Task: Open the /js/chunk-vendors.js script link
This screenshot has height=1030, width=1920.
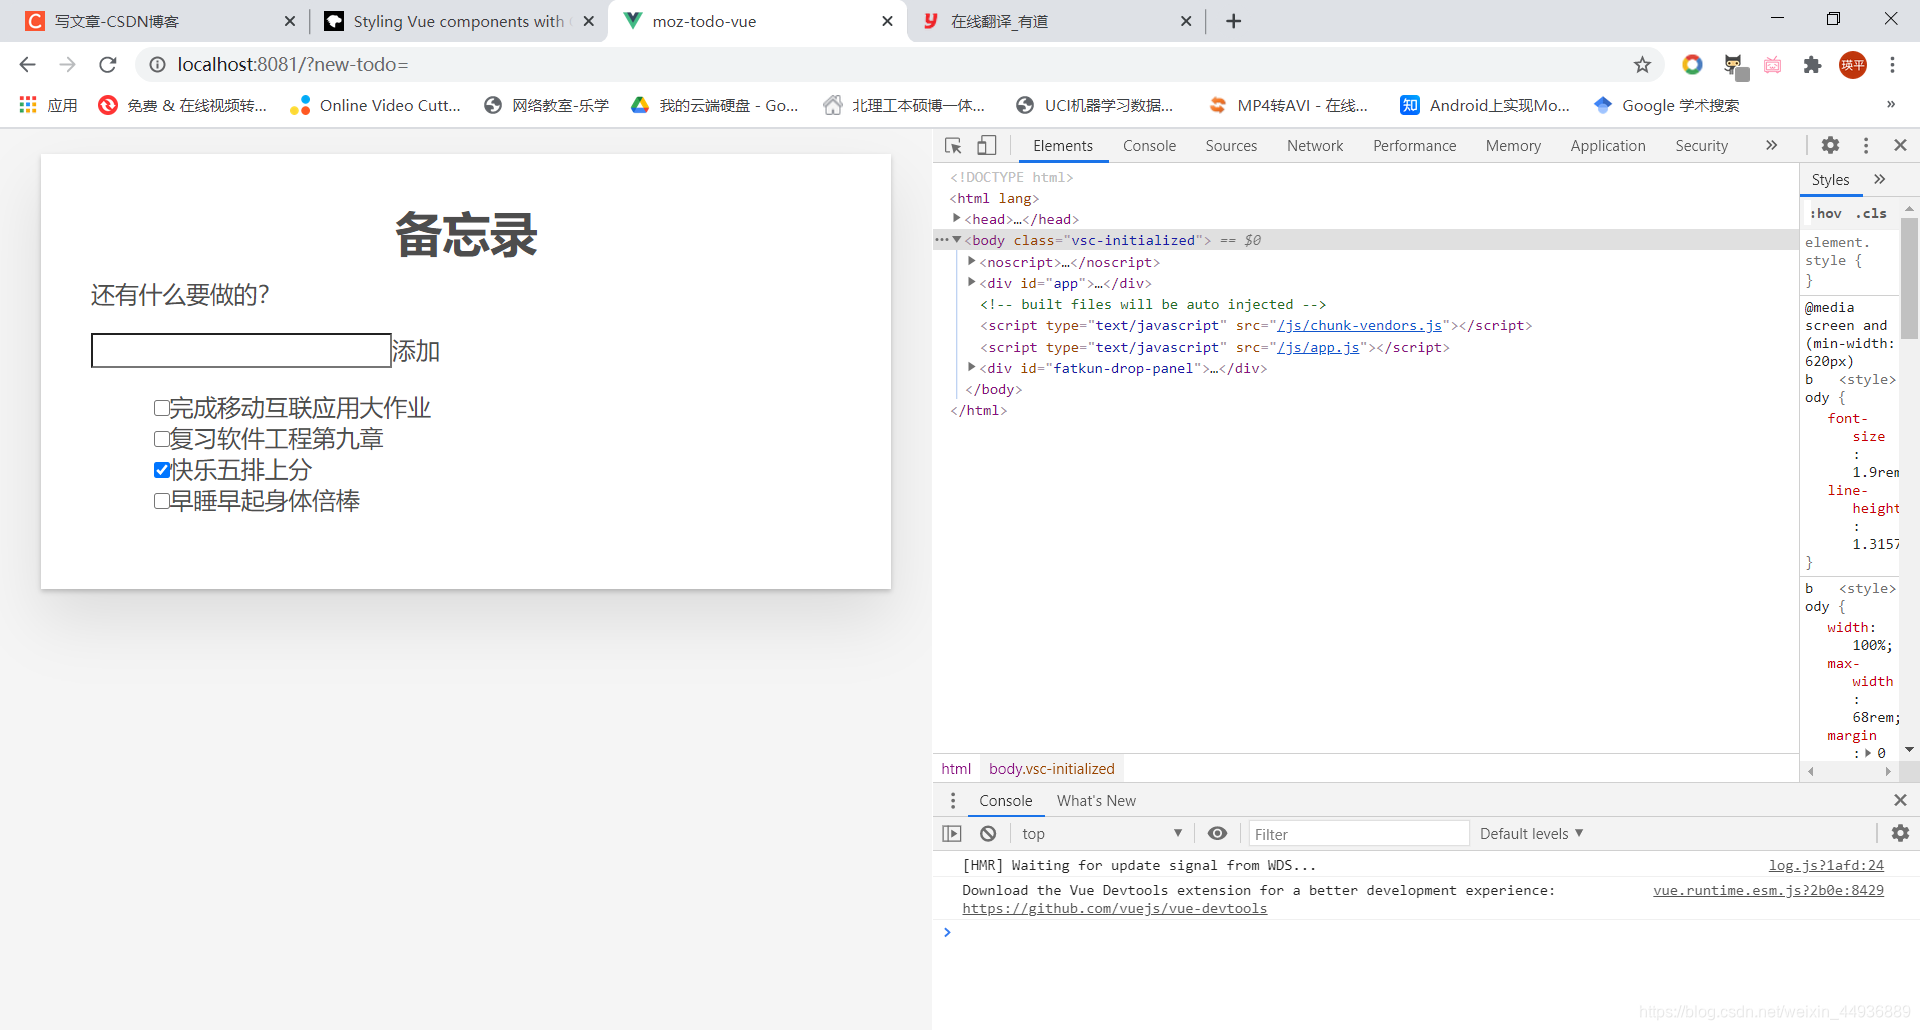Action: click(x=1360, y=325)
